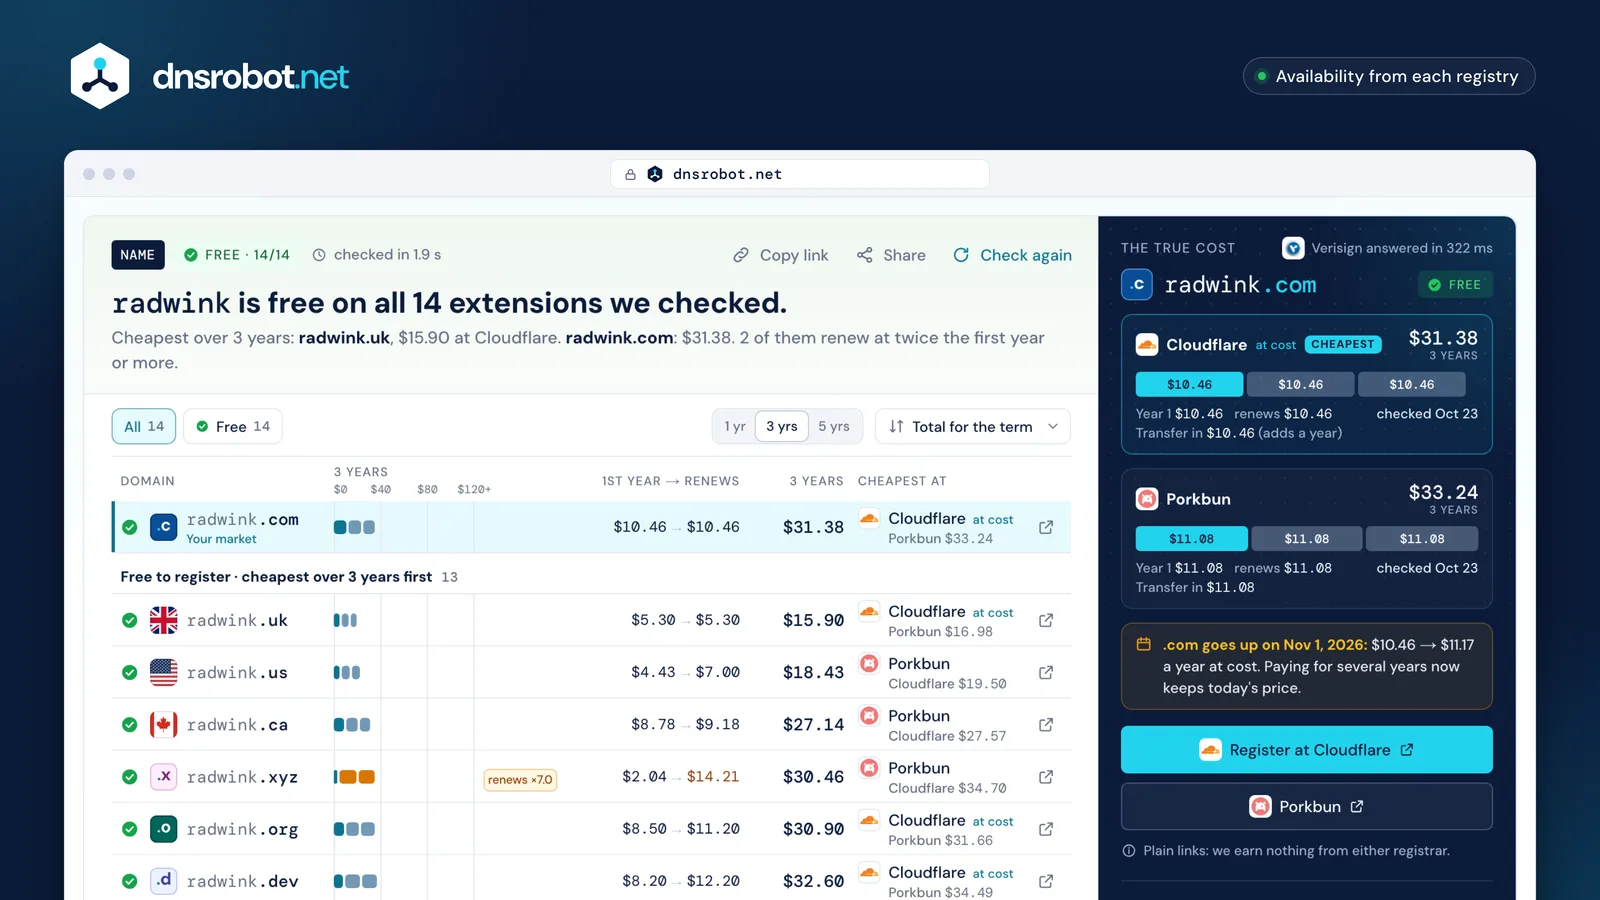
Task: Click the 'Availability from each registry' badge
Action: pyautogui.click(x=1389, y=76)
